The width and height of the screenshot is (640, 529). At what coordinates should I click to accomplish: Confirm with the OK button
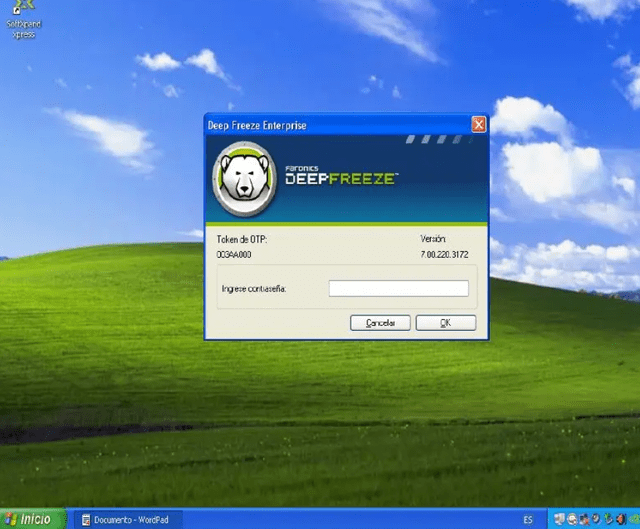pos(446,323)
